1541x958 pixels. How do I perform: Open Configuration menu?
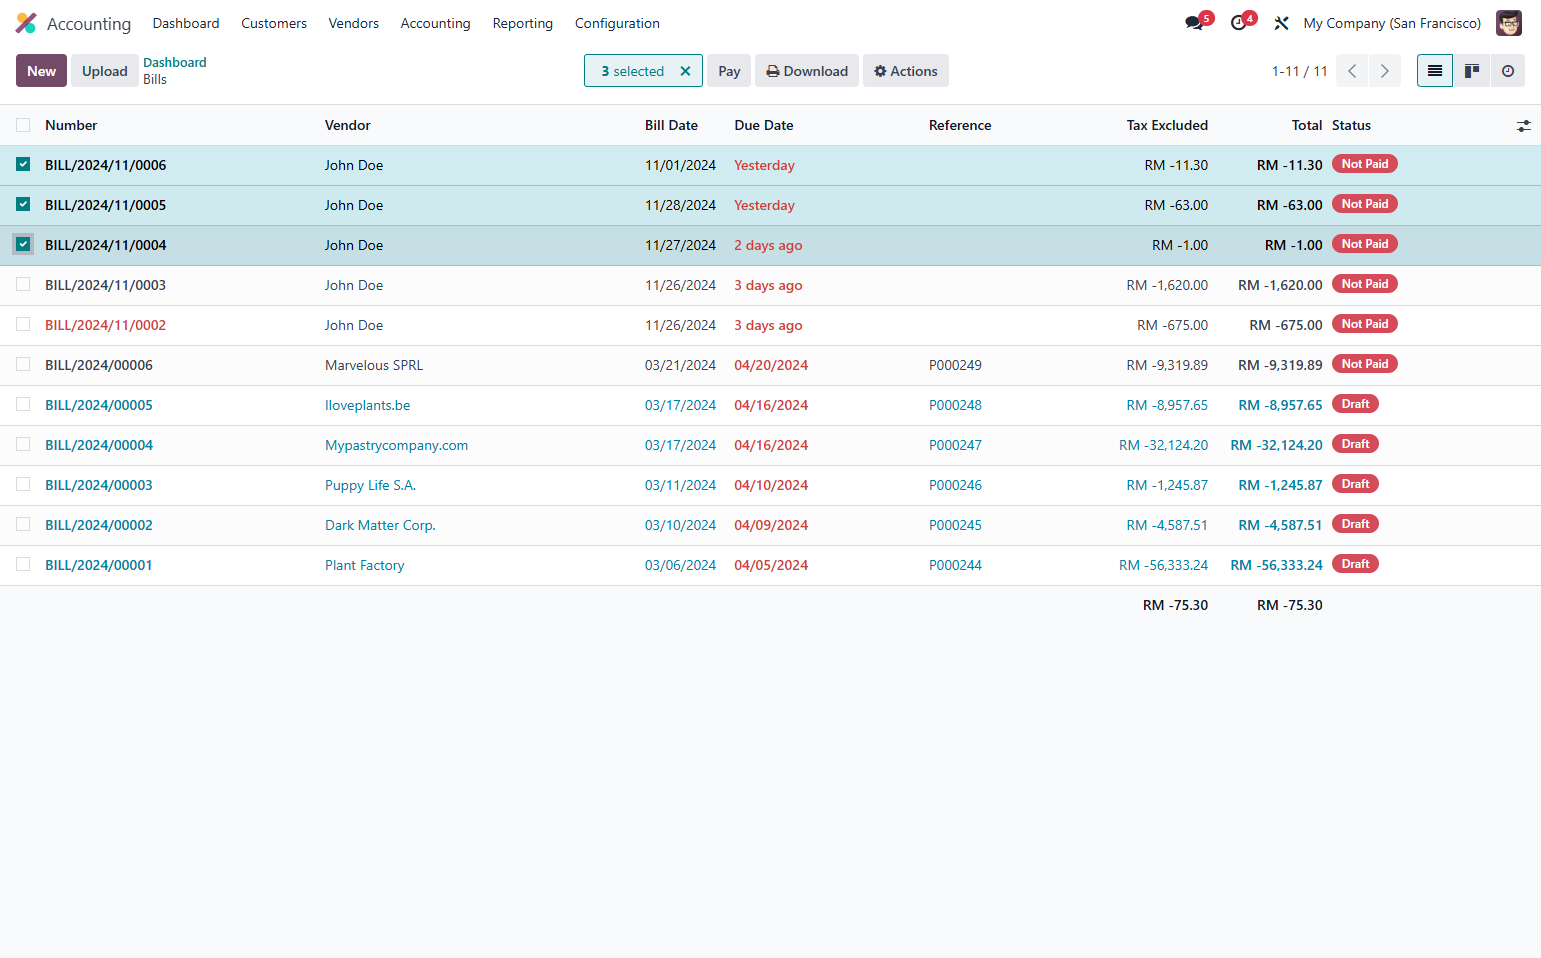(617, 23)
